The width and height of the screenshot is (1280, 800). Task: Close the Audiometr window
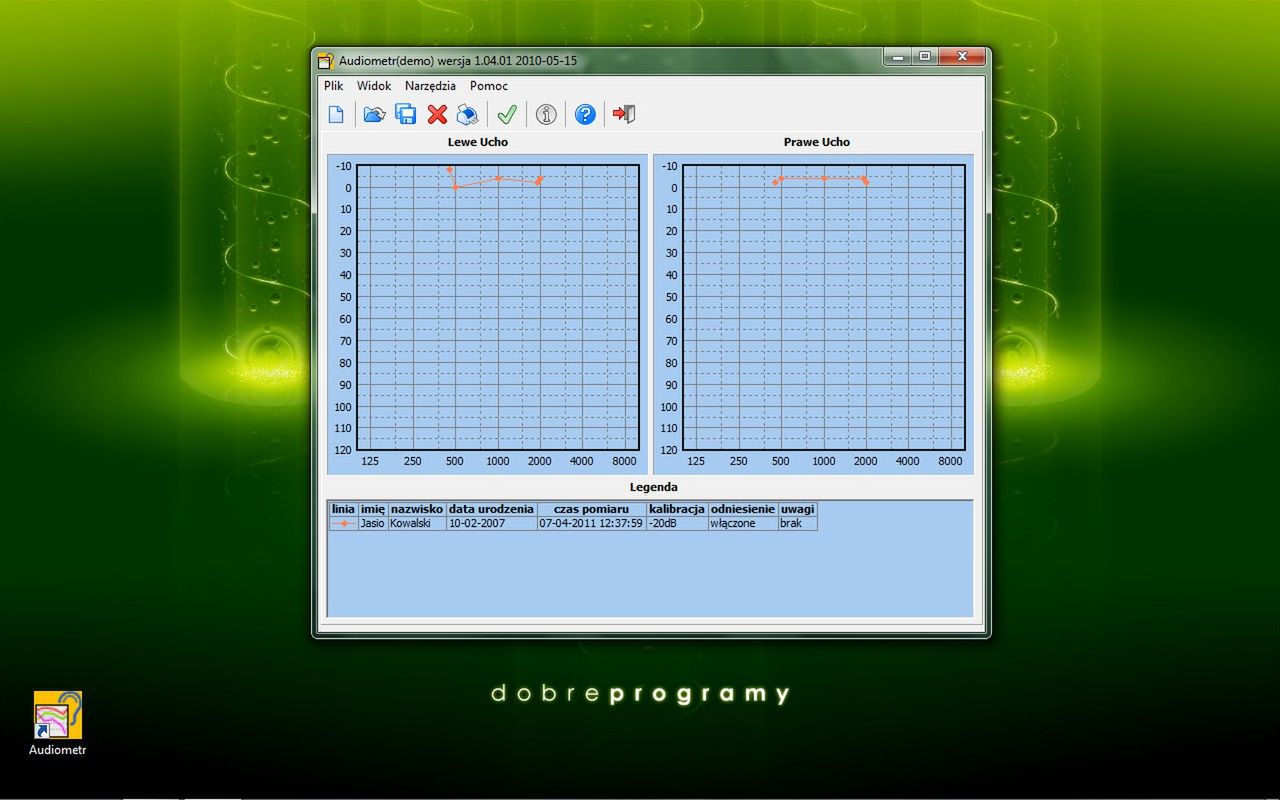click(x=961, y=58)
